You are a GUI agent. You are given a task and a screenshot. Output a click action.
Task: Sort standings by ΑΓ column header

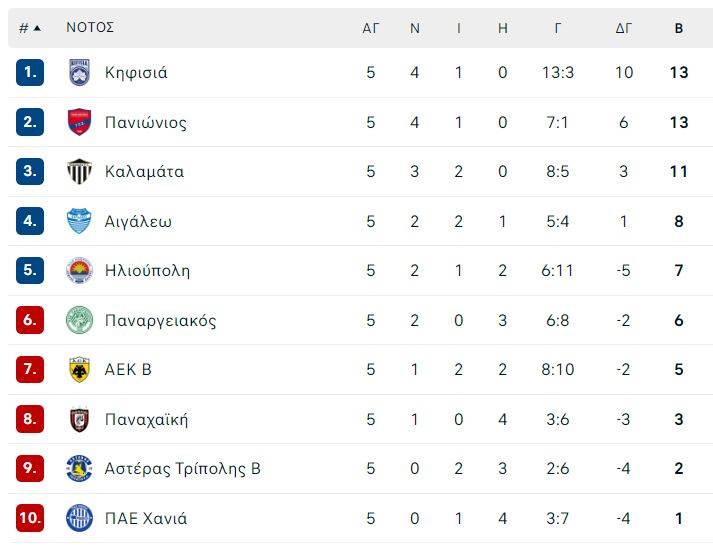pyautogui.click(x=371, y=28)
